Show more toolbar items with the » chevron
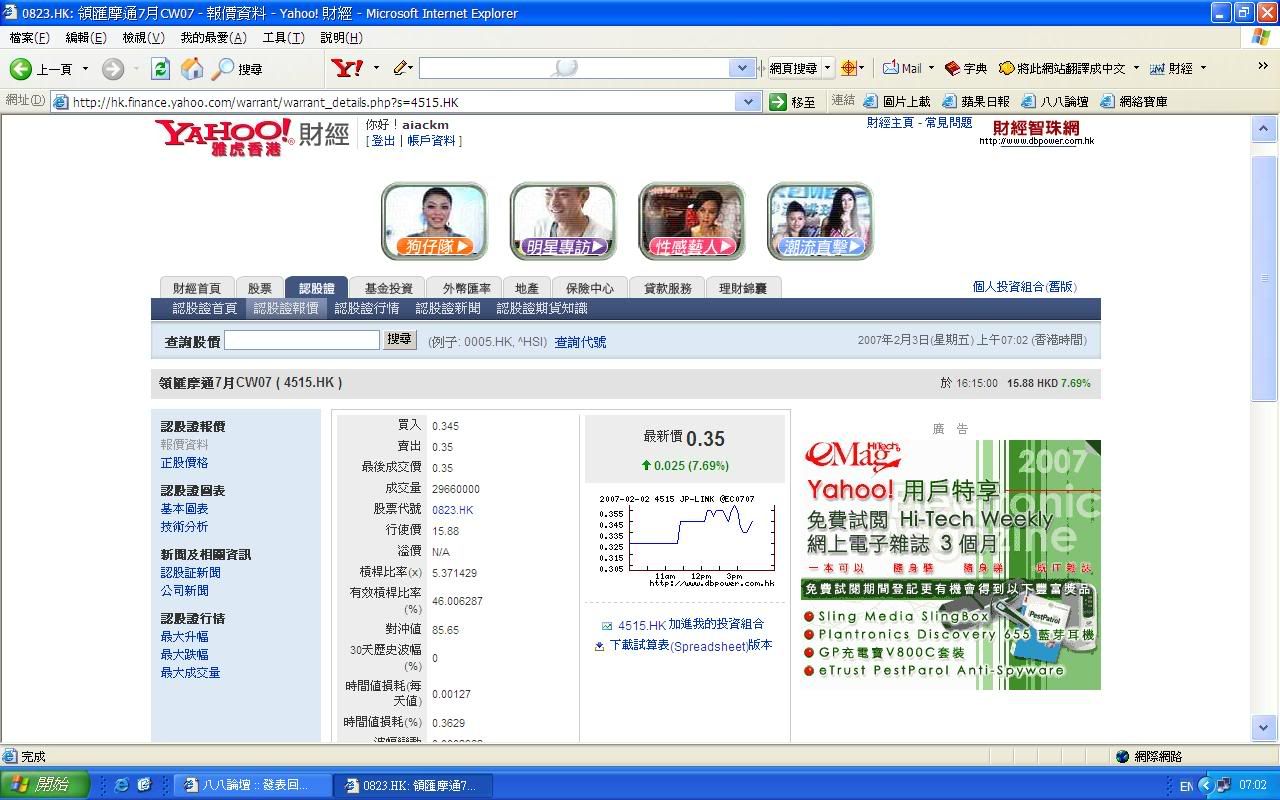 click(1263, 67)
